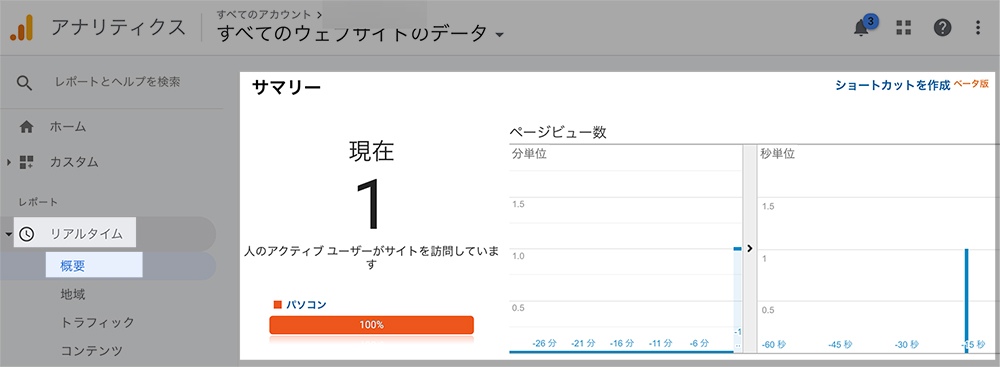Open the help question mark icon
The width and height of the screenshot is (1000, 367).
942,27
